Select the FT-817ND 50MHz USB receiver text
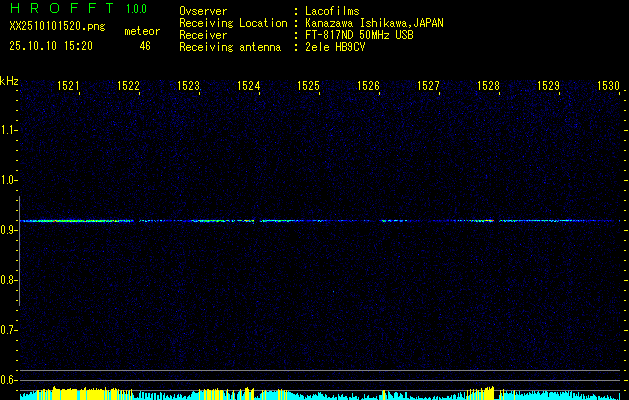The image size is (629, 400). point(359,35)
